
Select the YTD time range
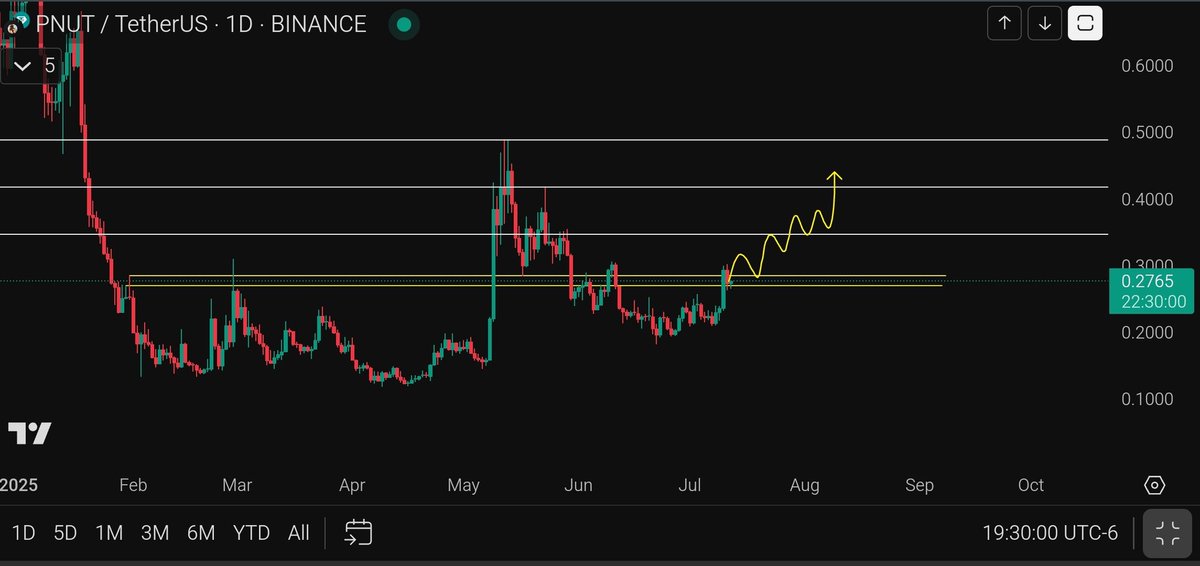(x=251, y=533)
